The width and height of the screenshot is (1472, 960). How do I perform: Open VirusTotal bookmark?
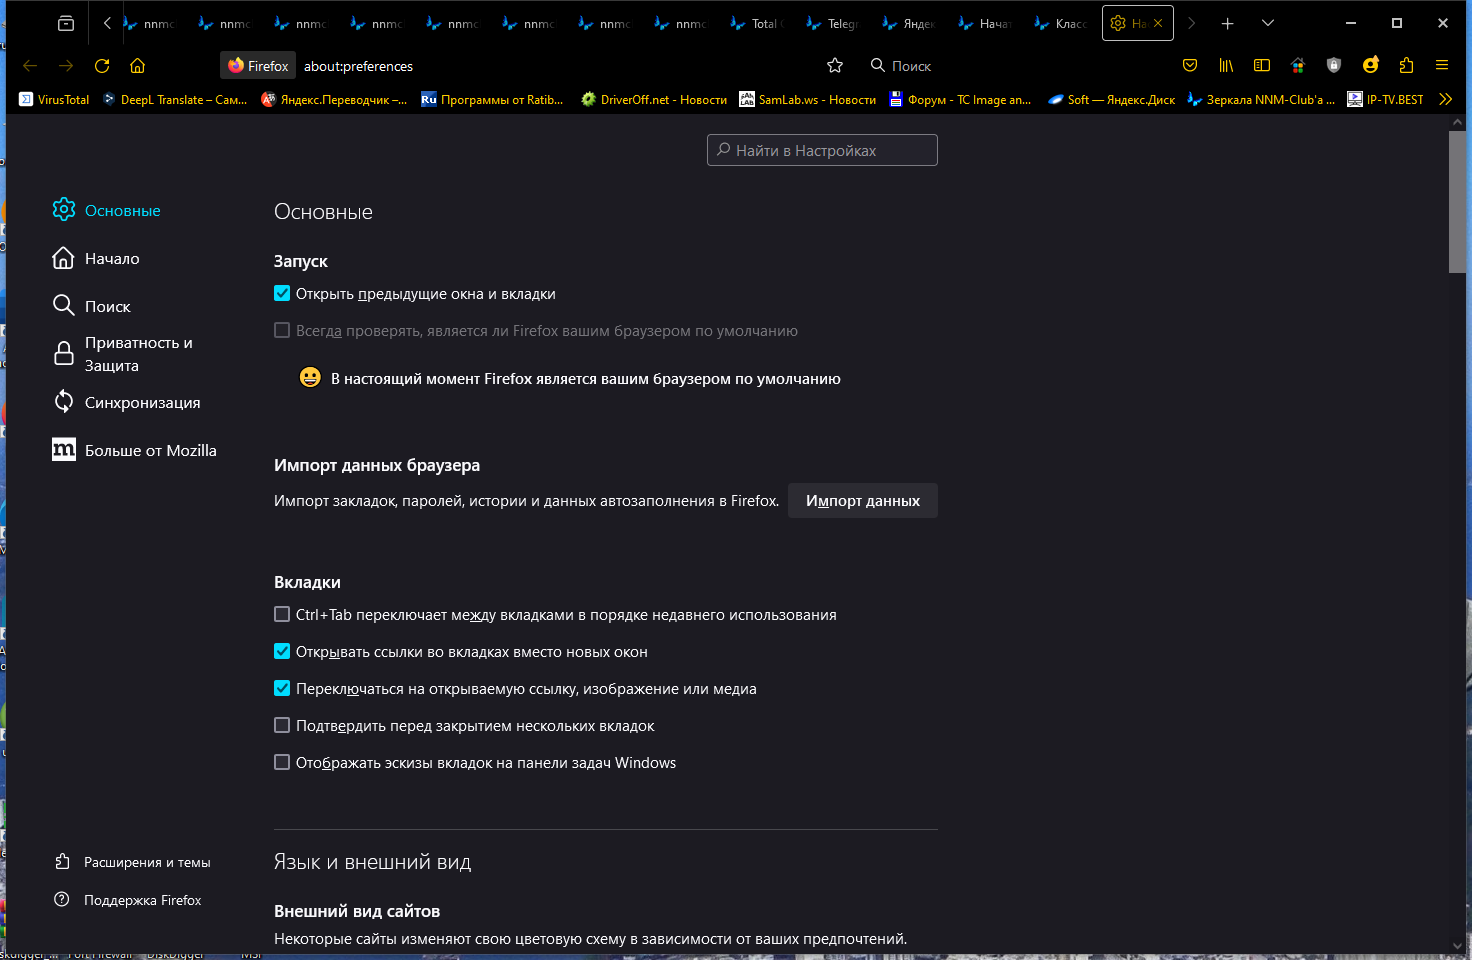55,100
